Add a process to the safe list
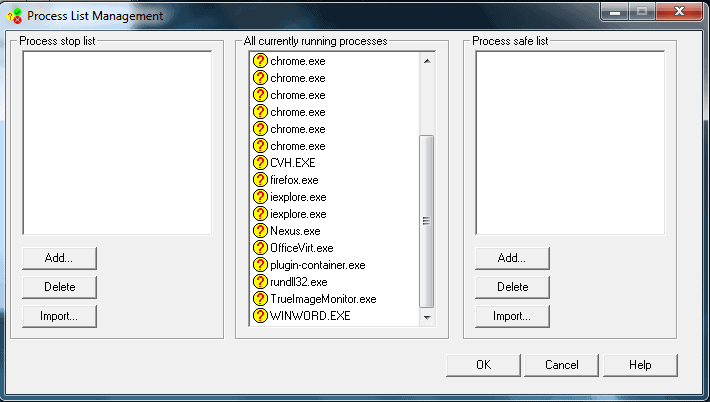Screen dimensions: 710x402 [x=512, y=258]
